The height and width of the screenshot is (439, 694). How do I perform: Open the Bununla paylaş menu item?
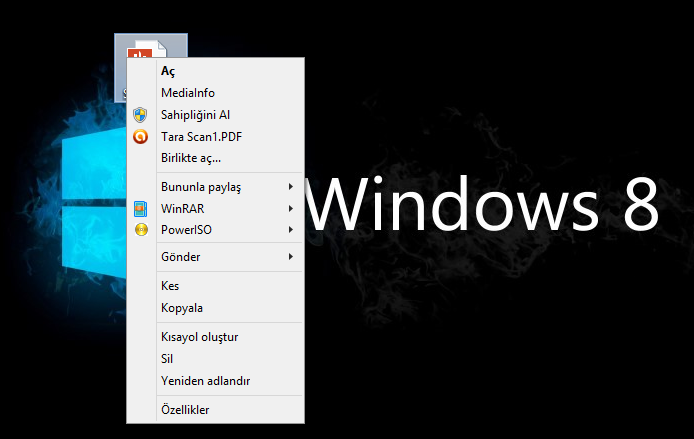(216, 187)
